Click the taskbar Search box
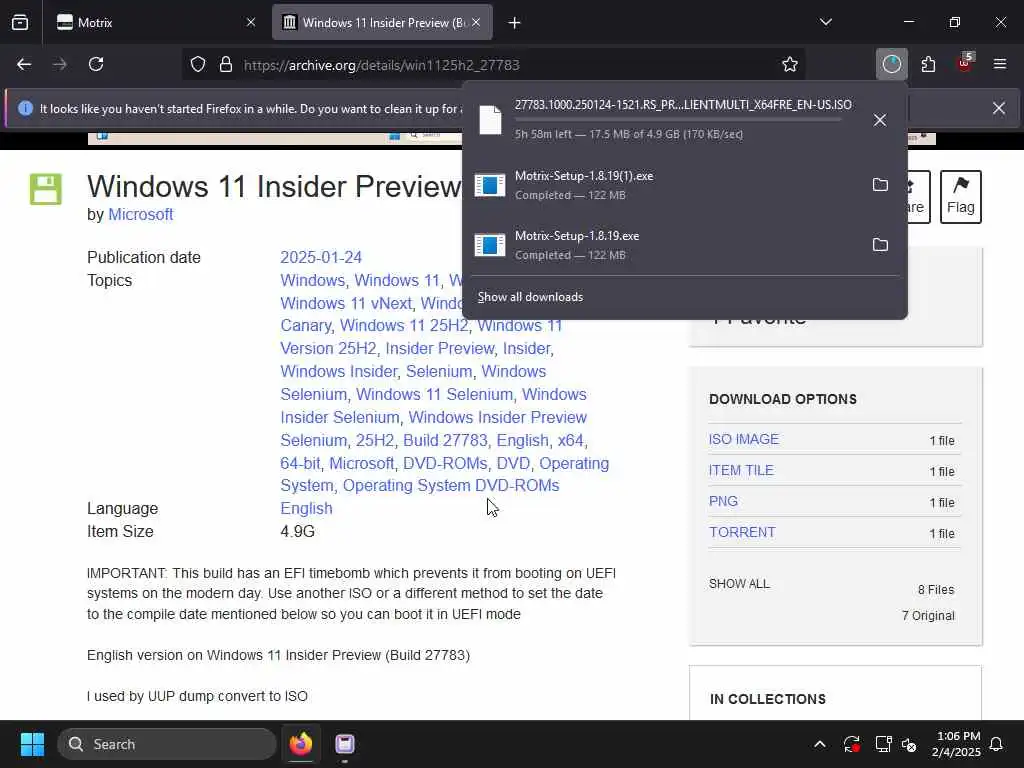 coord(167,744)
